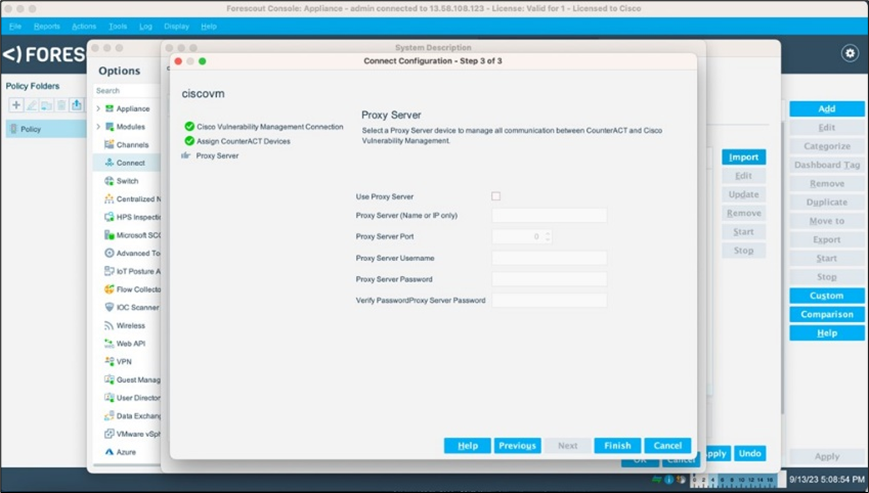Select the User Directory icon
The height and width of the screenshot is (493, 869).
pos(109,398)
